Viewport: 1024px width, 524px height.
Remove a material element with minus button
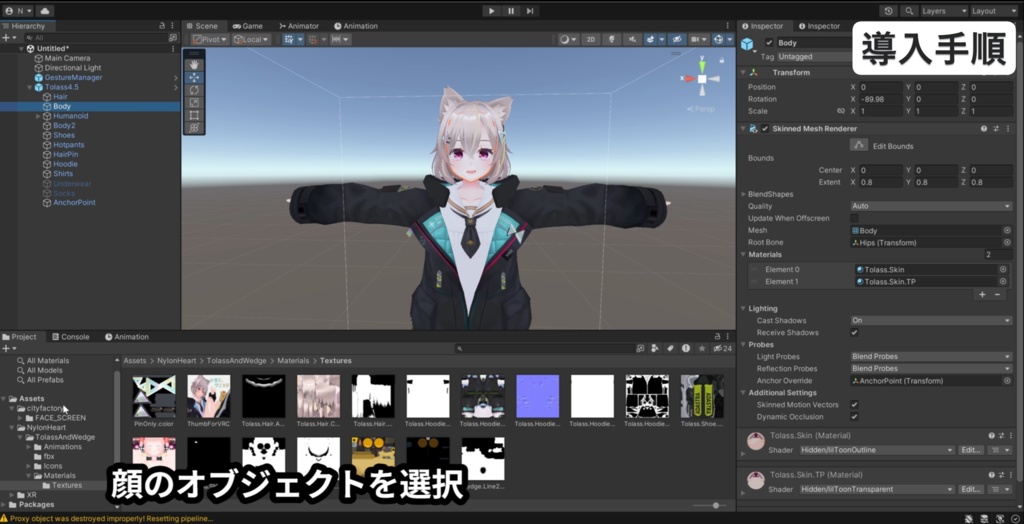[997, 295]
